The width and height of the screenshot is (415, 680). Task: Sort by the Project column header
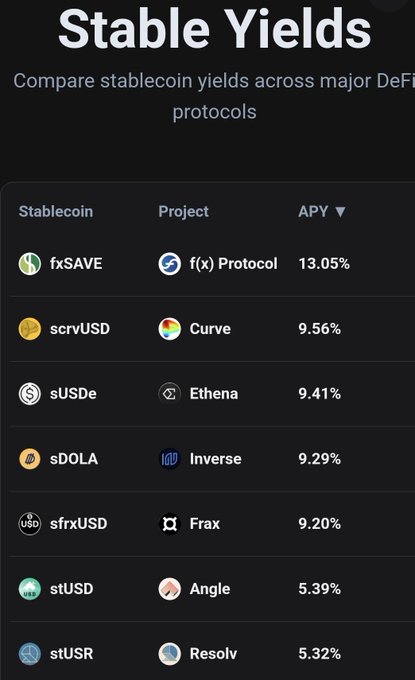coord(183,212)
